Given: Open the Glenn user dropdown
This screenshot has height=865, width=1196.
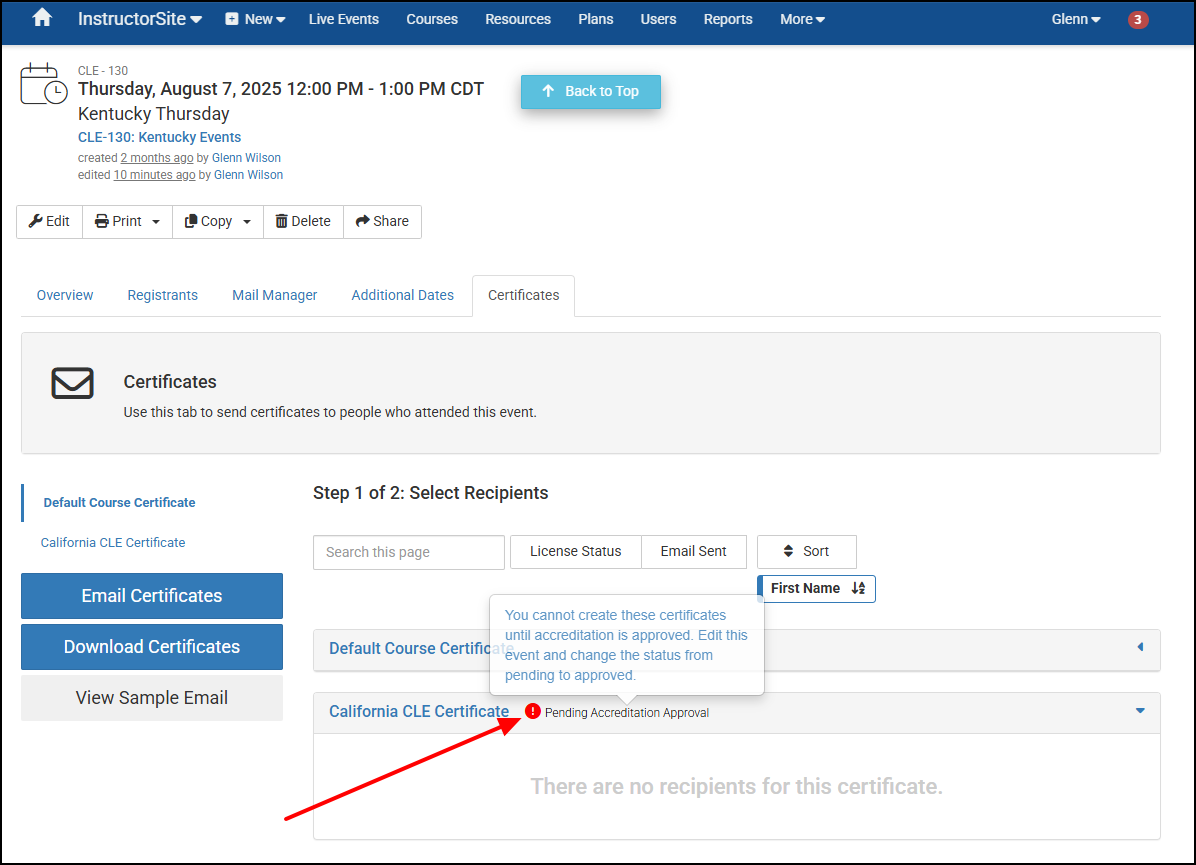Looking at the screenshot, I should [1075, 19].
